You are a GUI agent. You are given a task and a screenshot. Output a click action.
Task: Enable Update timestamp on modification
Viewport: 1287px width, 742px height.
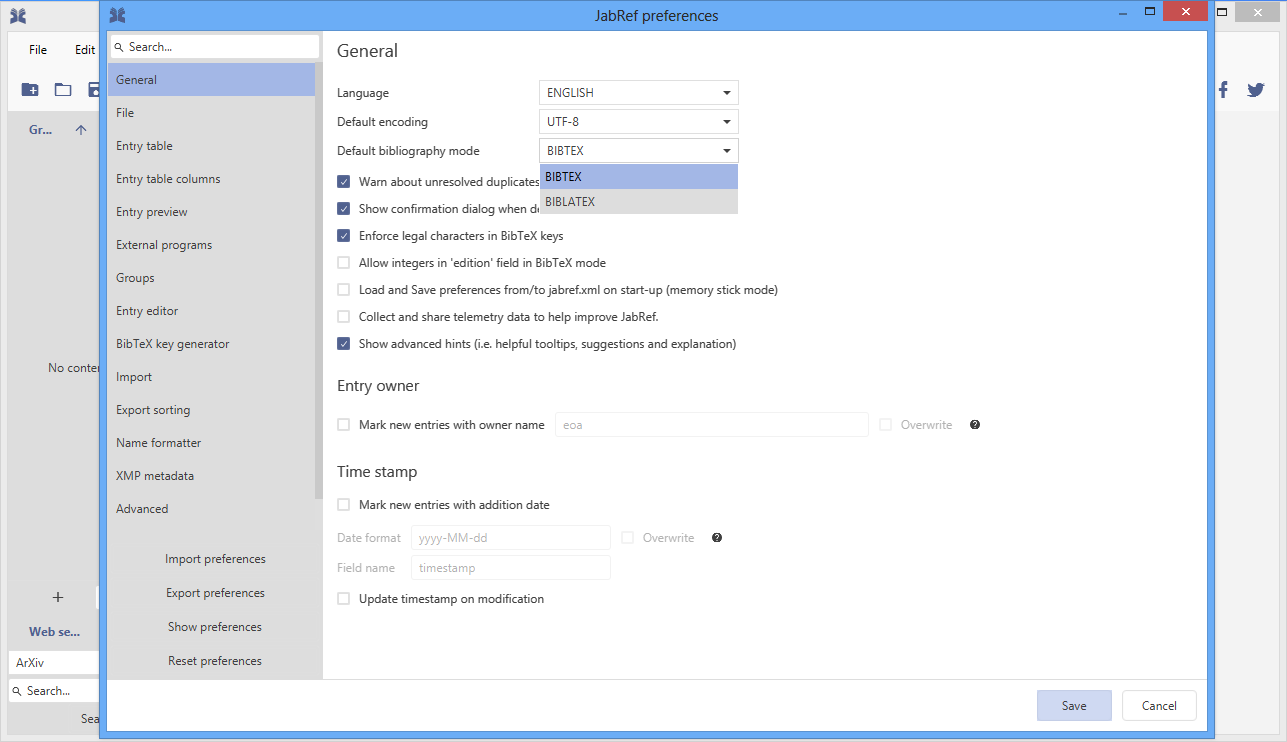point(344,599)
